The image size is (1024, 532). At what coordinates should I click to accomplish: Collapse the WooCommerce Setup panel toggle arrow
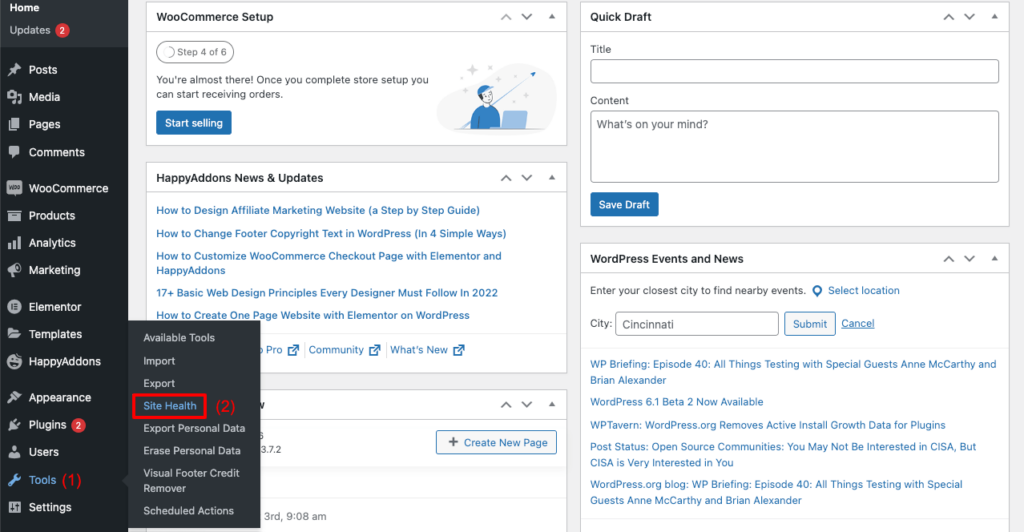(x=553, y=17)
